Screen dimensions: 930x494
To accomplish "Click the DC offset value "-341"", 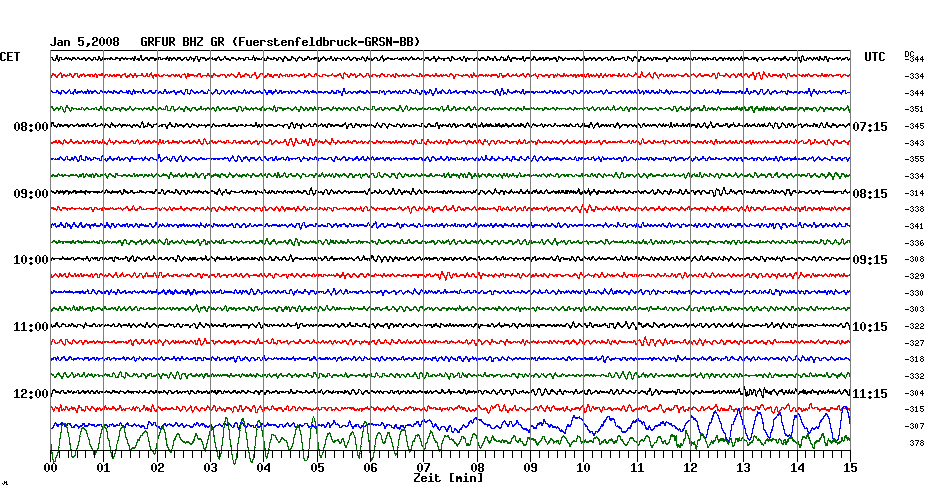I will (x=915, y=227).
